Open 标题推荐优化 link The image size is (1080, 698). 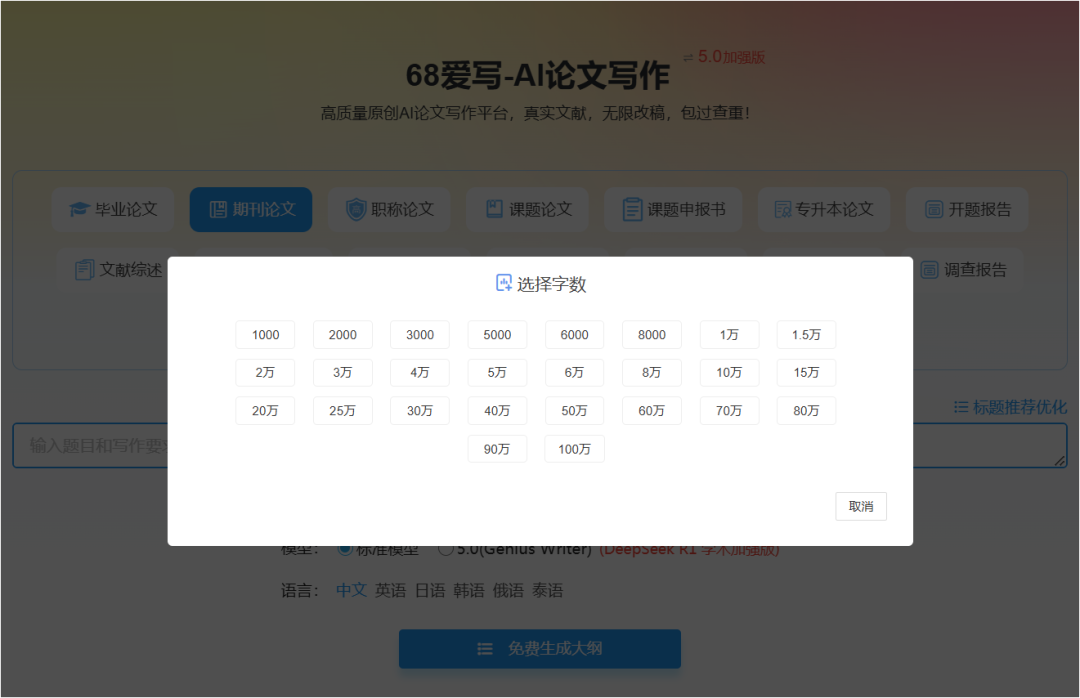(x=1010, y=407)
